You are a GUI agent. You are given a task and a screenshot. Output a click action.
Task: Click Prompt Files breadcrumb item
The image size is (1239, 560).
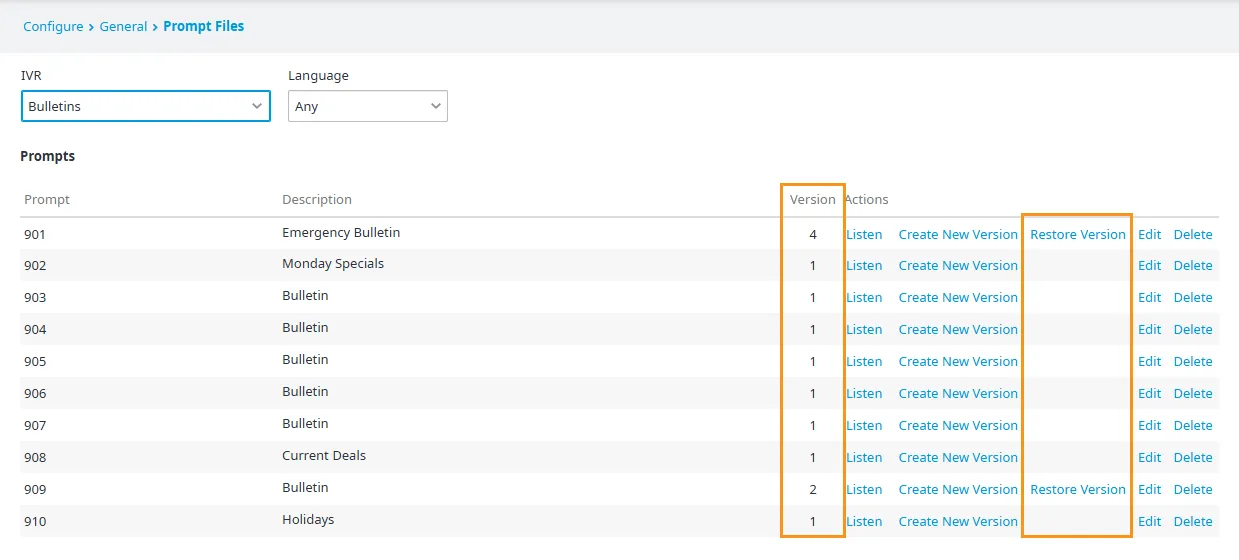tap(203, 27)
